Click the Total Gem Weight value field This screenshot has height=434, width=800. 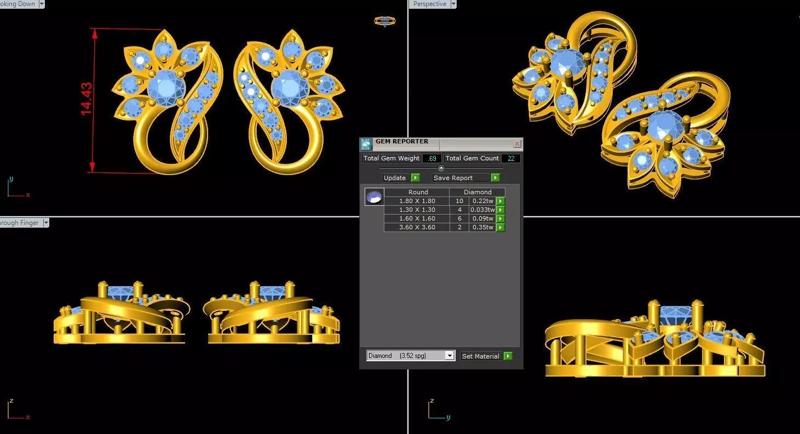(x=432, y=159)
